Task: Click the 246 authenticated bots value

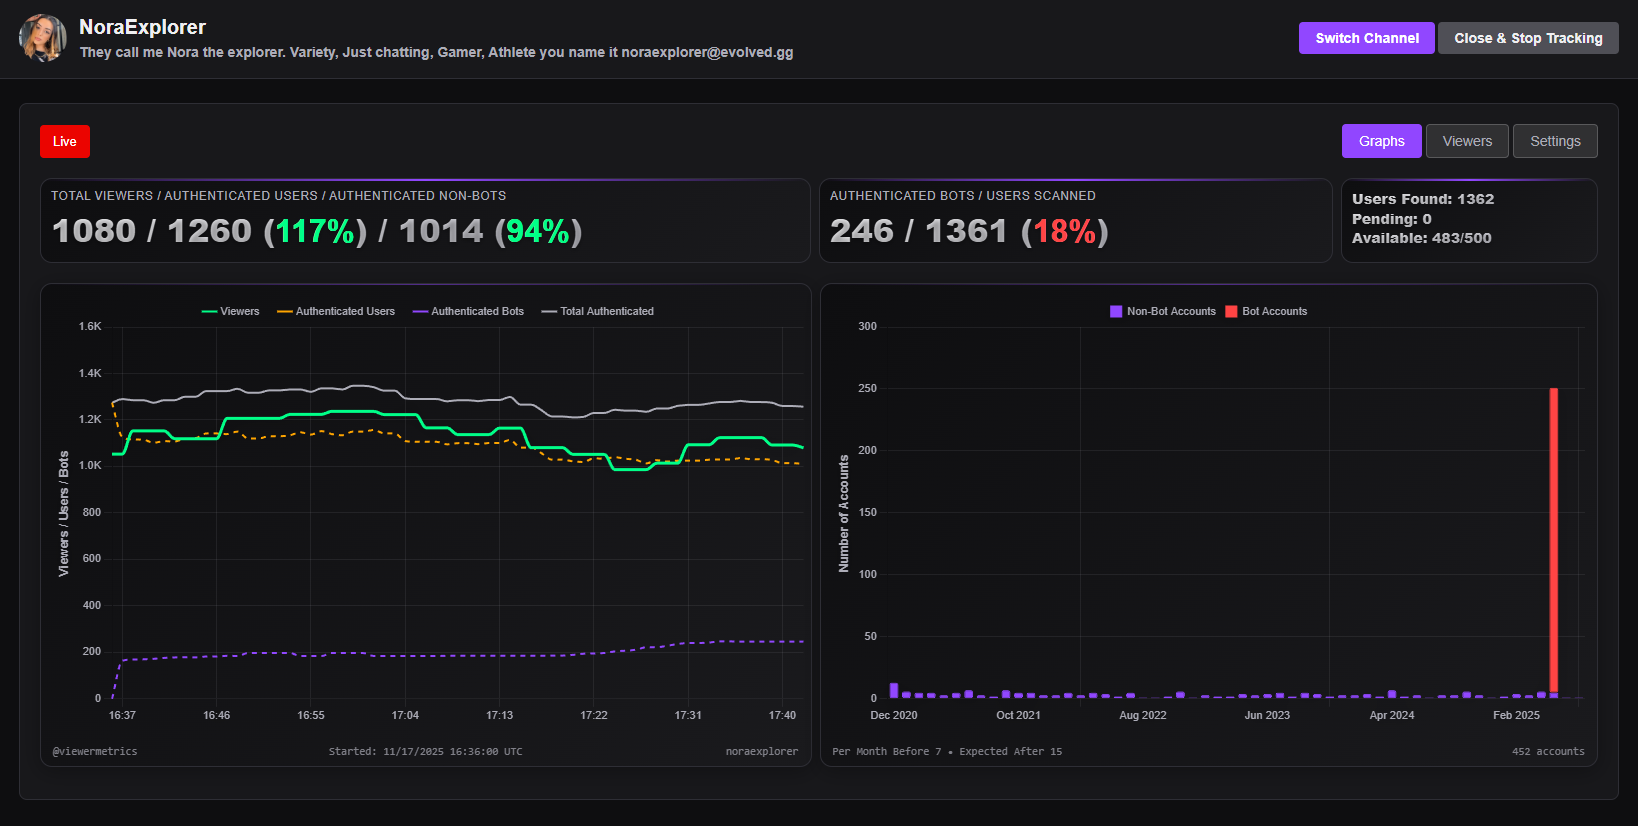Action: pos(862,231)
